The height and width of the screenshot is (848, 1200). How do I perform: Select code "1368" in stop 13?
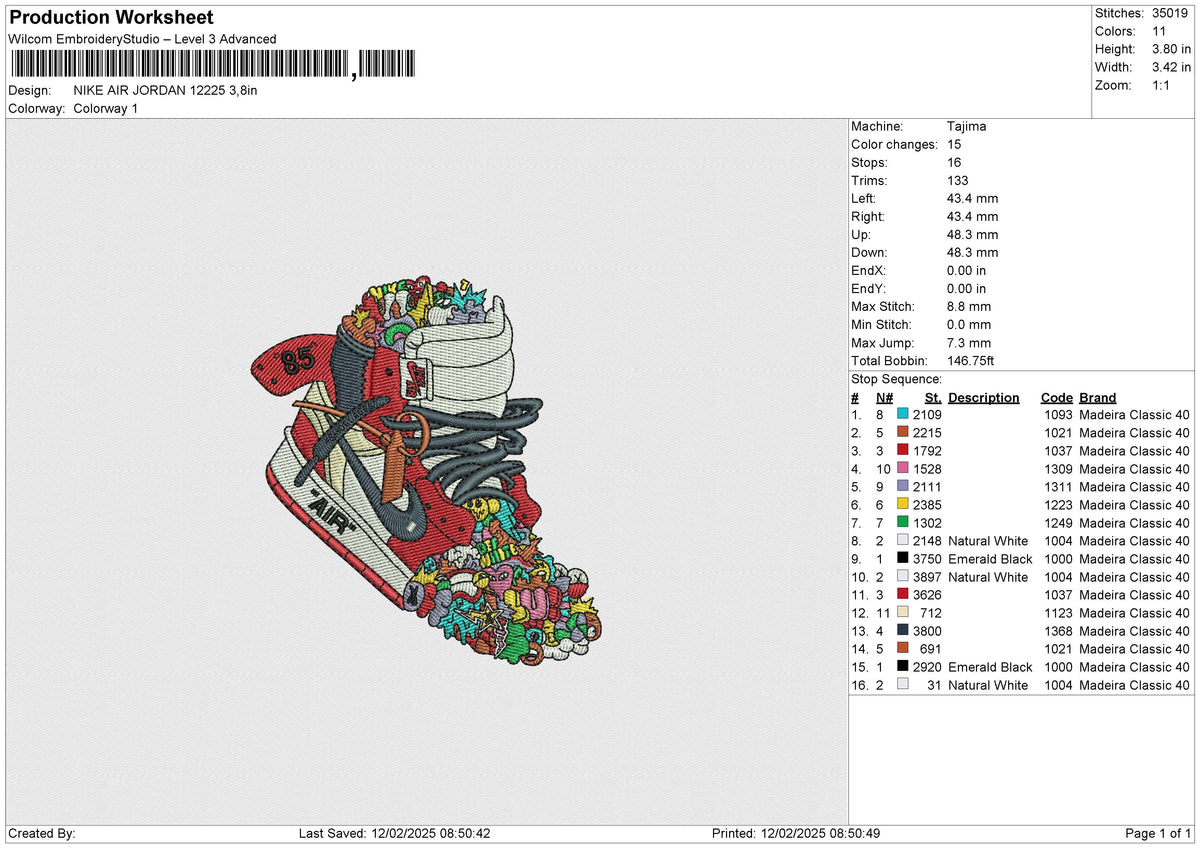[x=1057, y=631]
